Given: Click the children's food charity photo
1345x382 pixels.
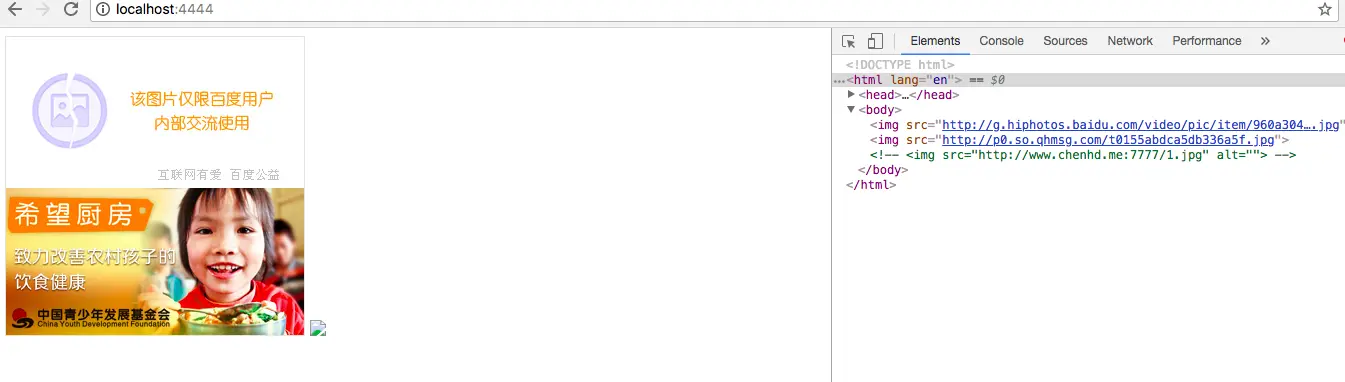Looking at the screenshot, I should point(155,262).
